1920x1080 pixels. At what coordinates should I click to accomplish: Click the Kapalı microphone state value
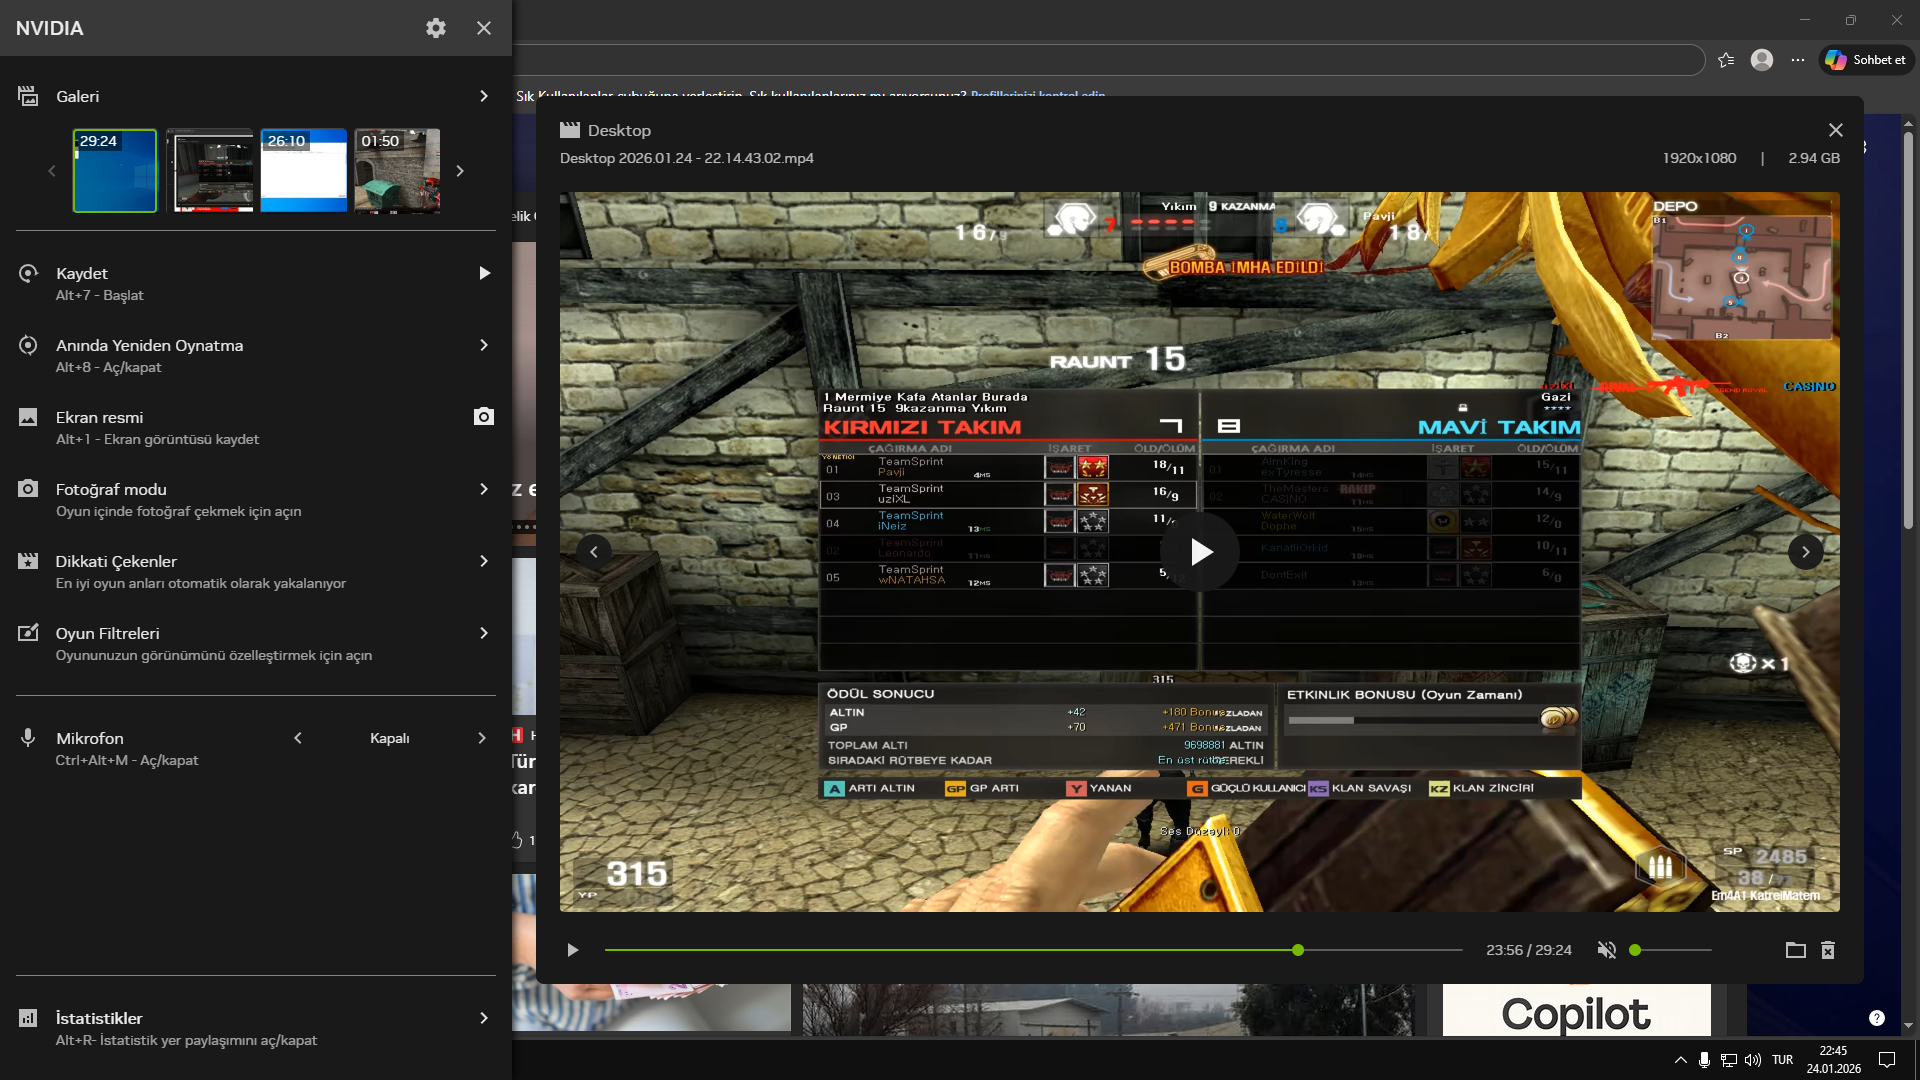click(390, 738)
